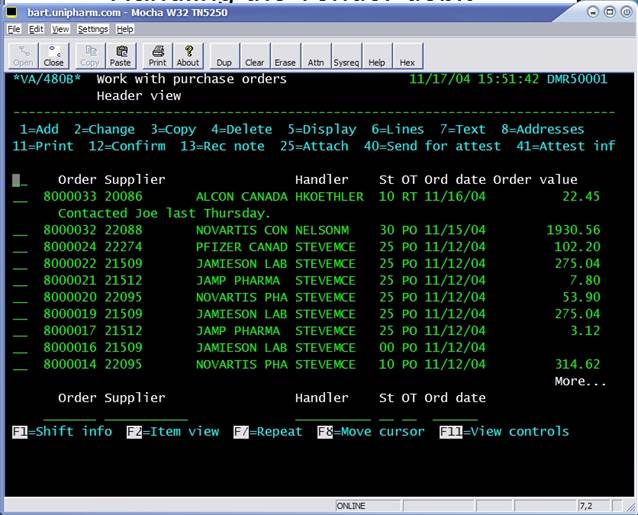This screenshot has height=515, width=638.
Task: Click the Handler filter input field
Action: (333, 415)
